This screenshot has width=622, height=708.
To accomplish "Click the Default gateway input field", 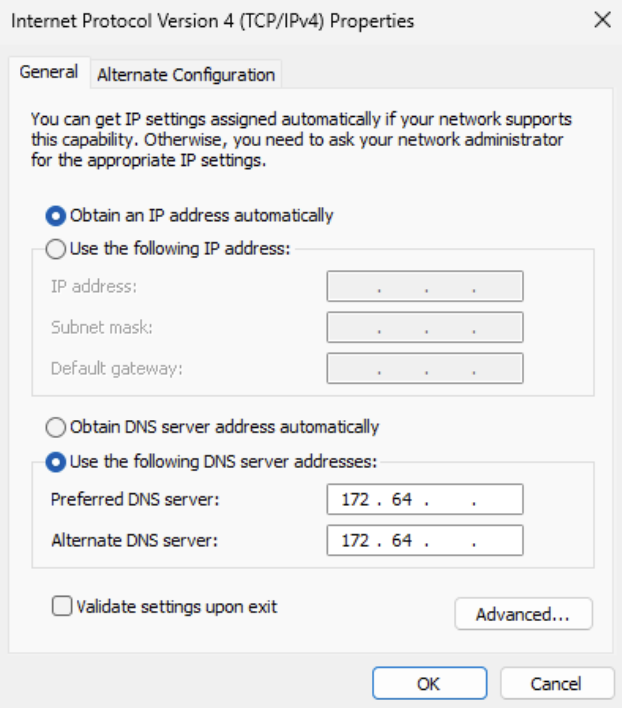I will click(424, 368).
